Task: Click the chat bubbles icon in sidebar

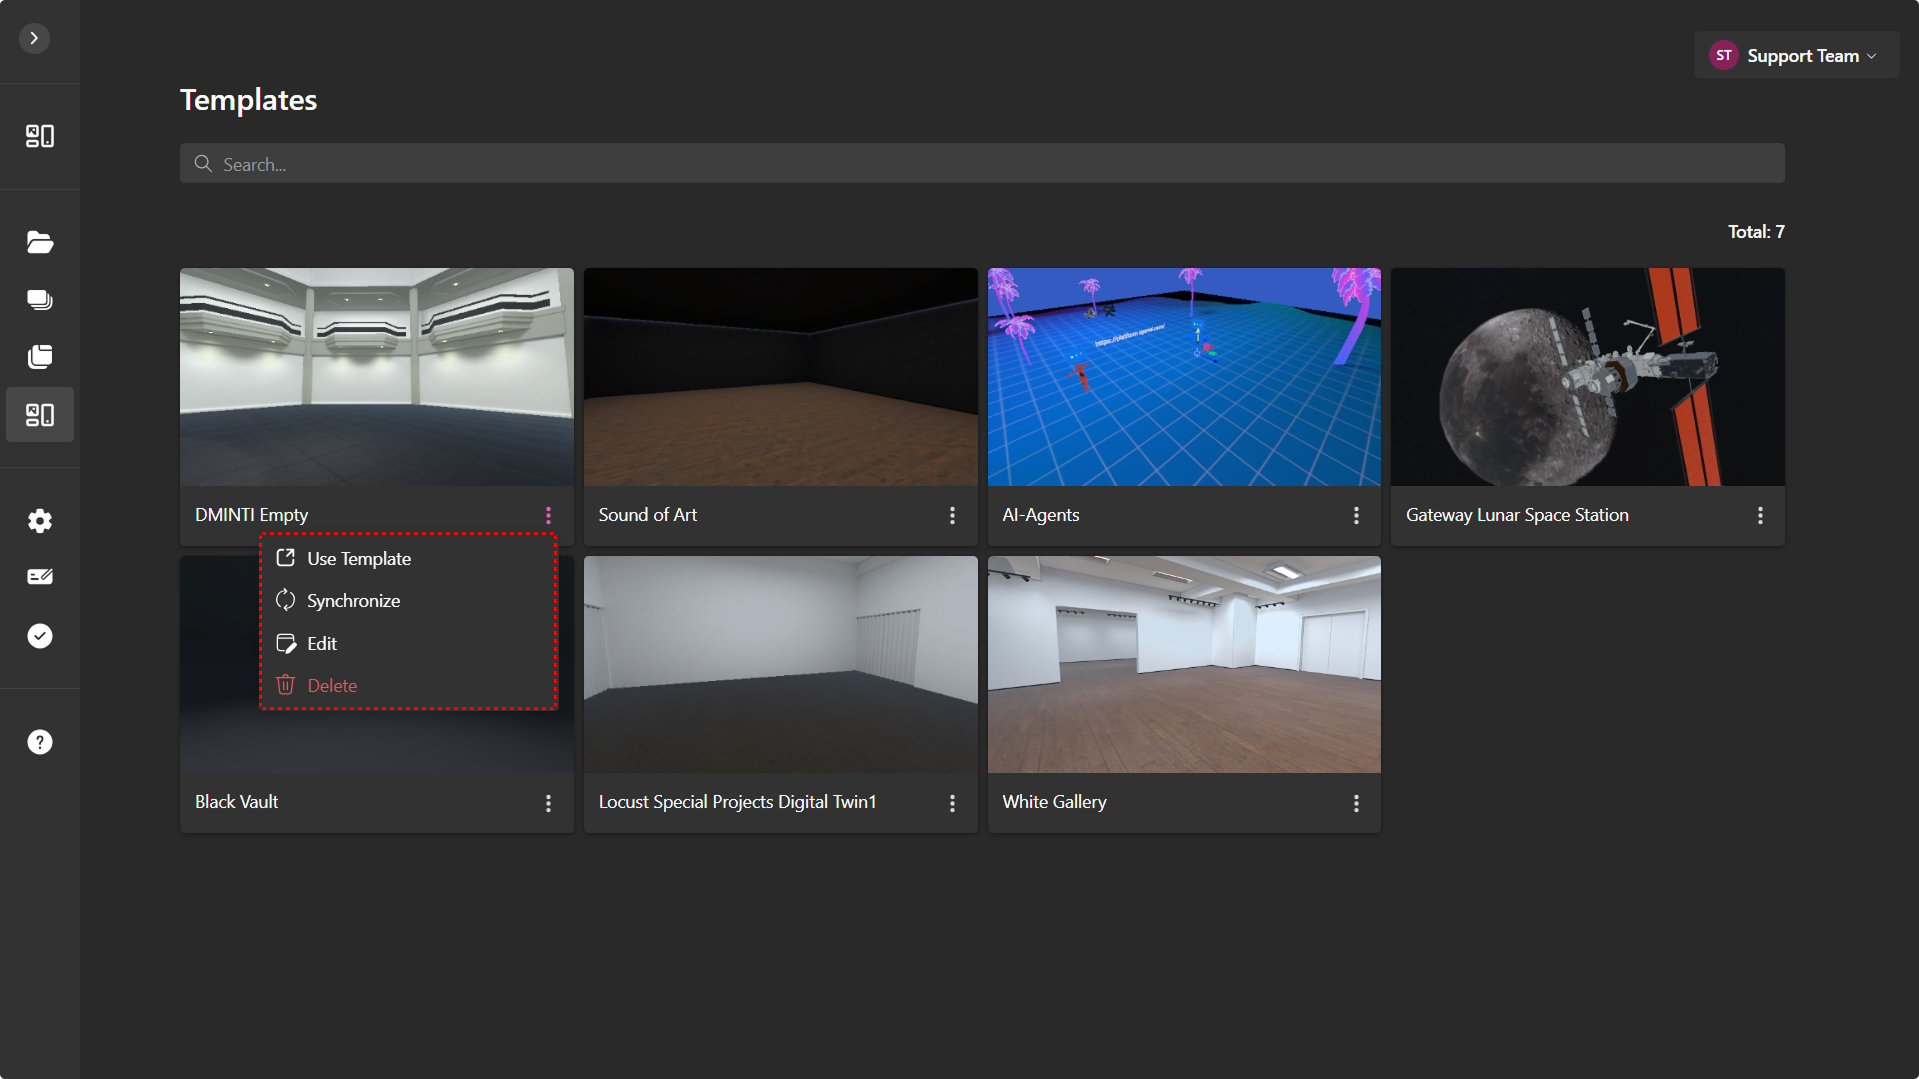Action: [40, 300]
